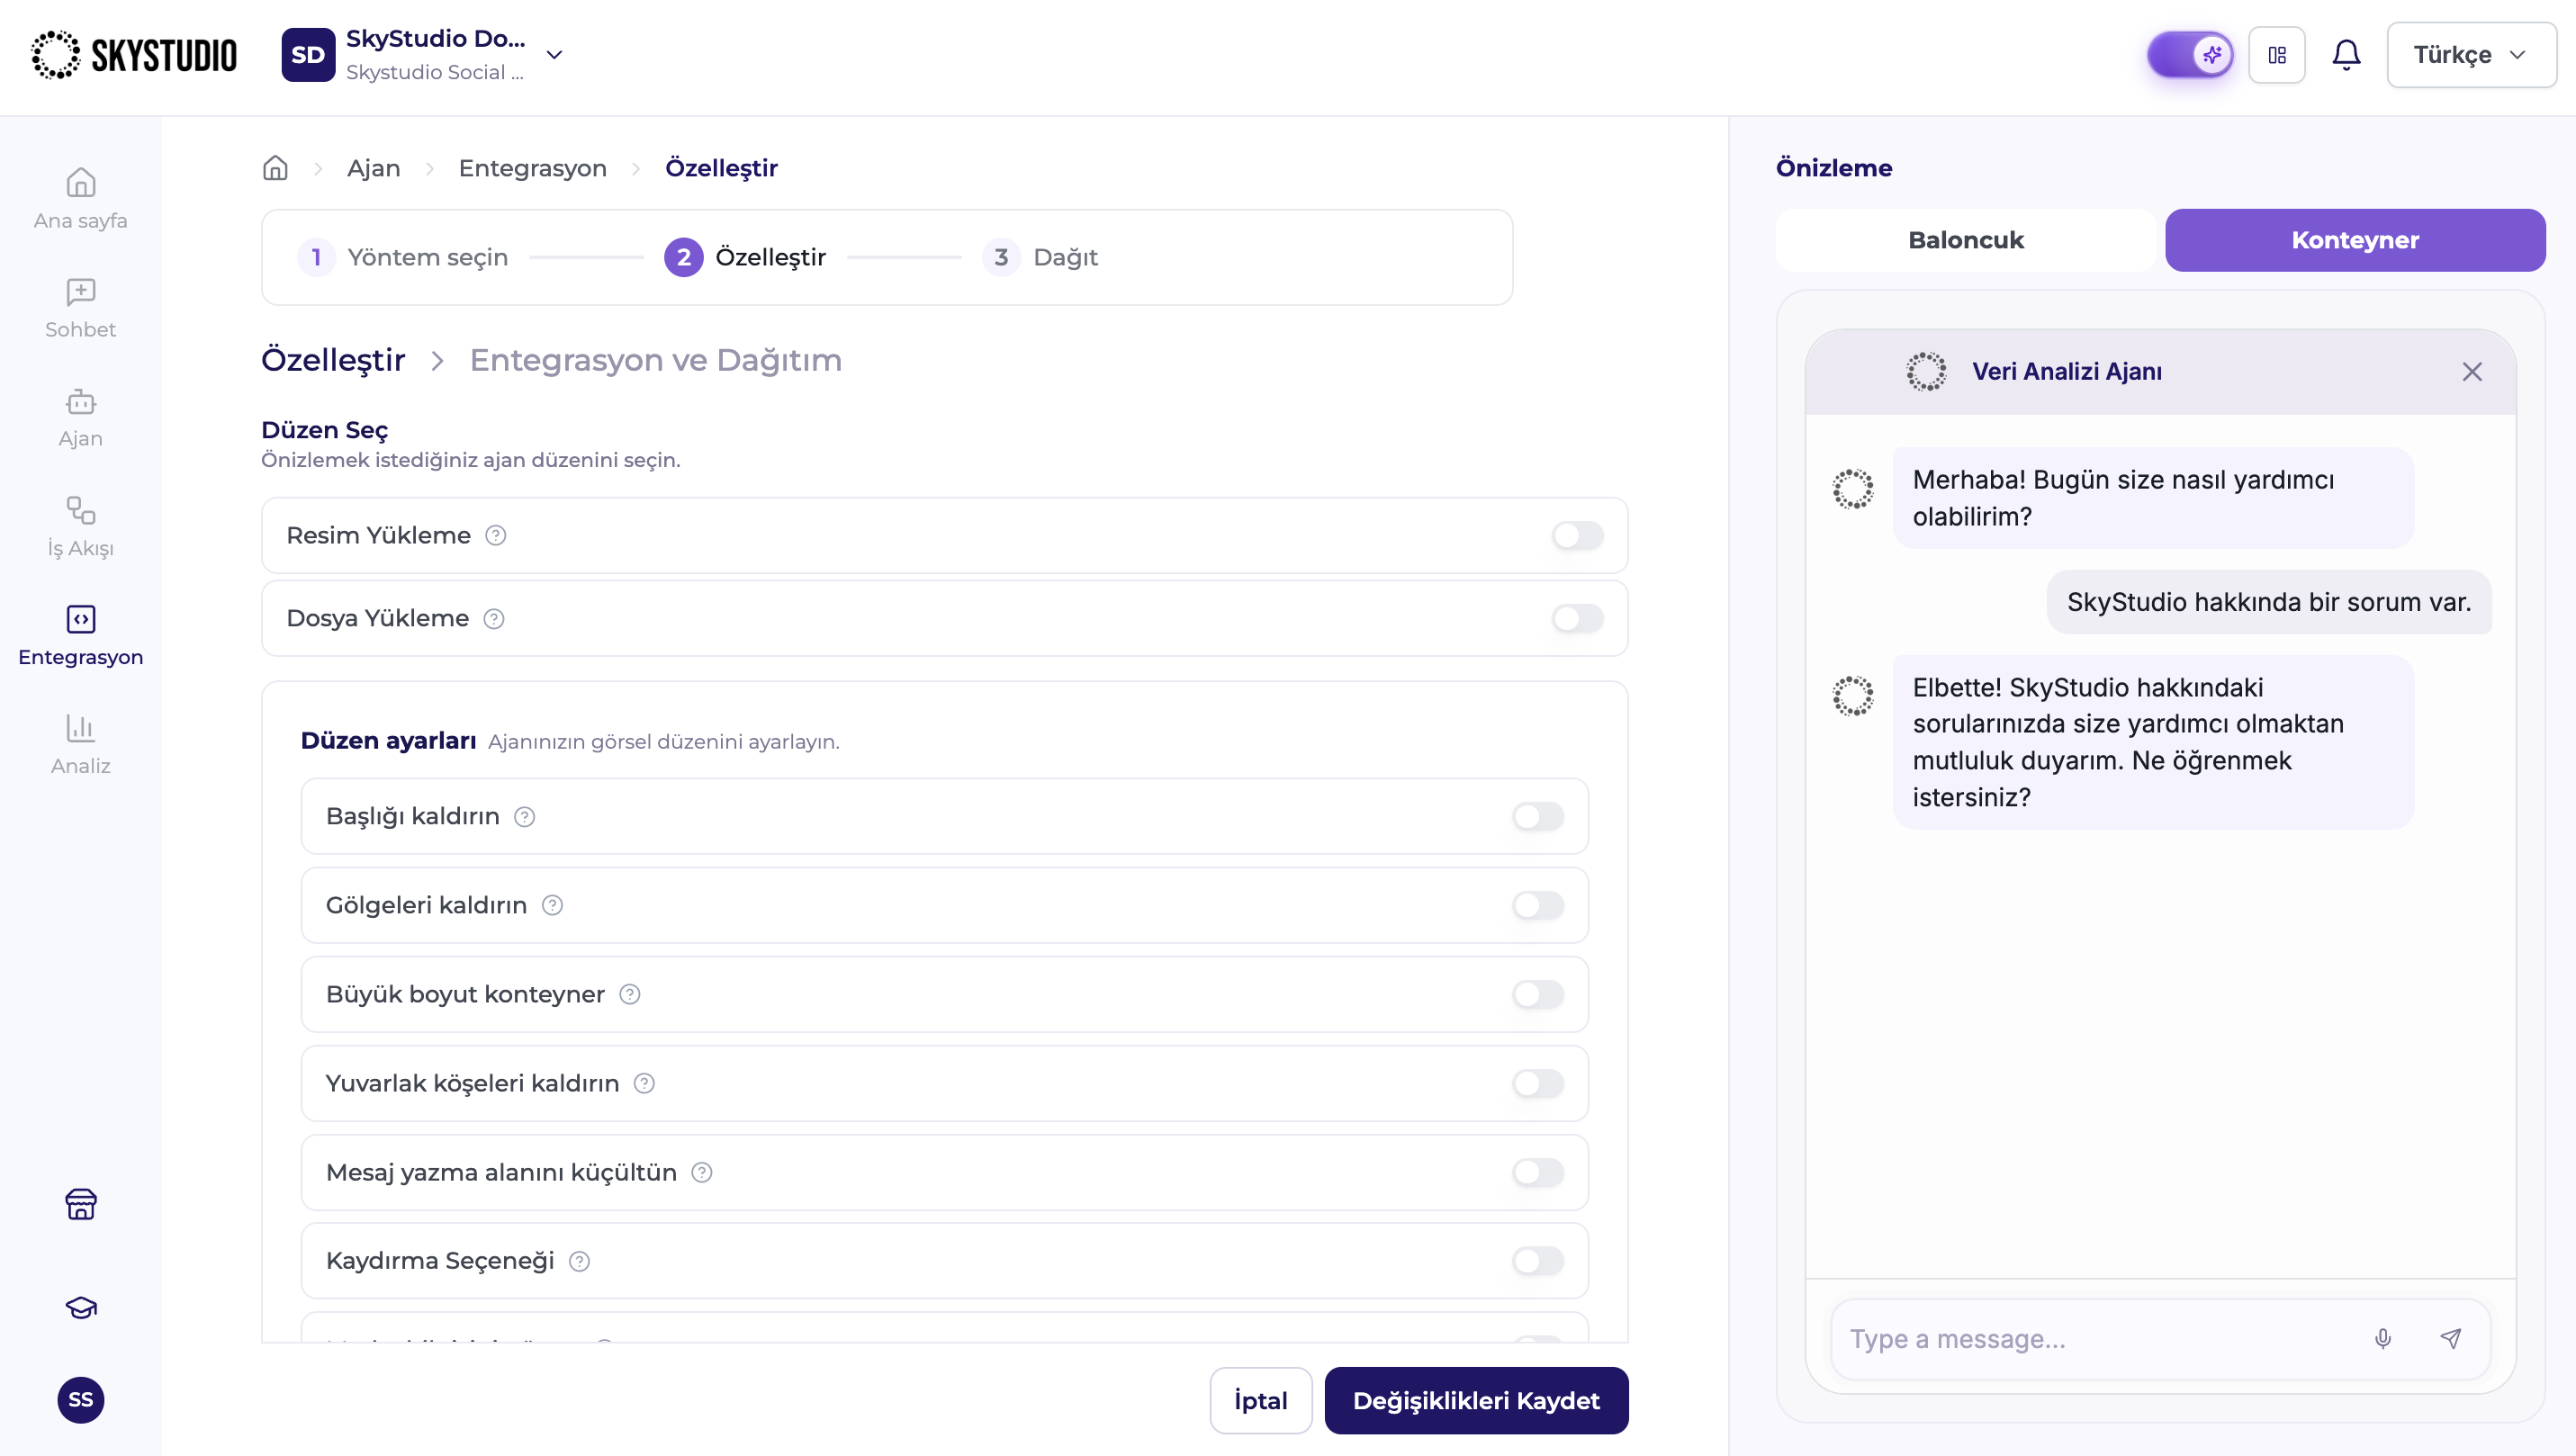Show help for Dosya Yükleme

coord(494,619)
